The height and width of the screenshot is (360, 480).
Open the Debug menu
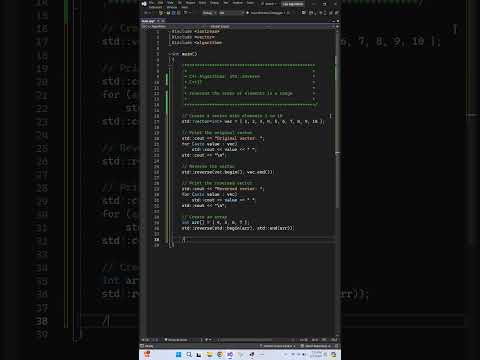(214, 3)
